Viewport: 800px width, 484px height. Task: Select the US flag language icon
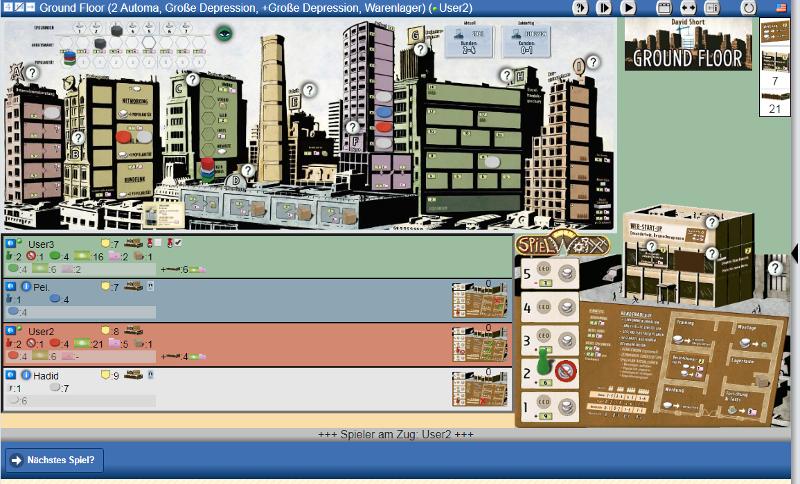pos(781,7)
